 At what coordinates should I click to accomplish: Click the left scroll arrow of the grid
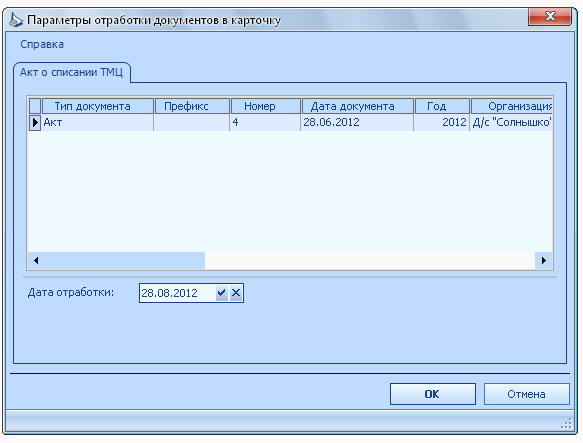tap(36, 260)
